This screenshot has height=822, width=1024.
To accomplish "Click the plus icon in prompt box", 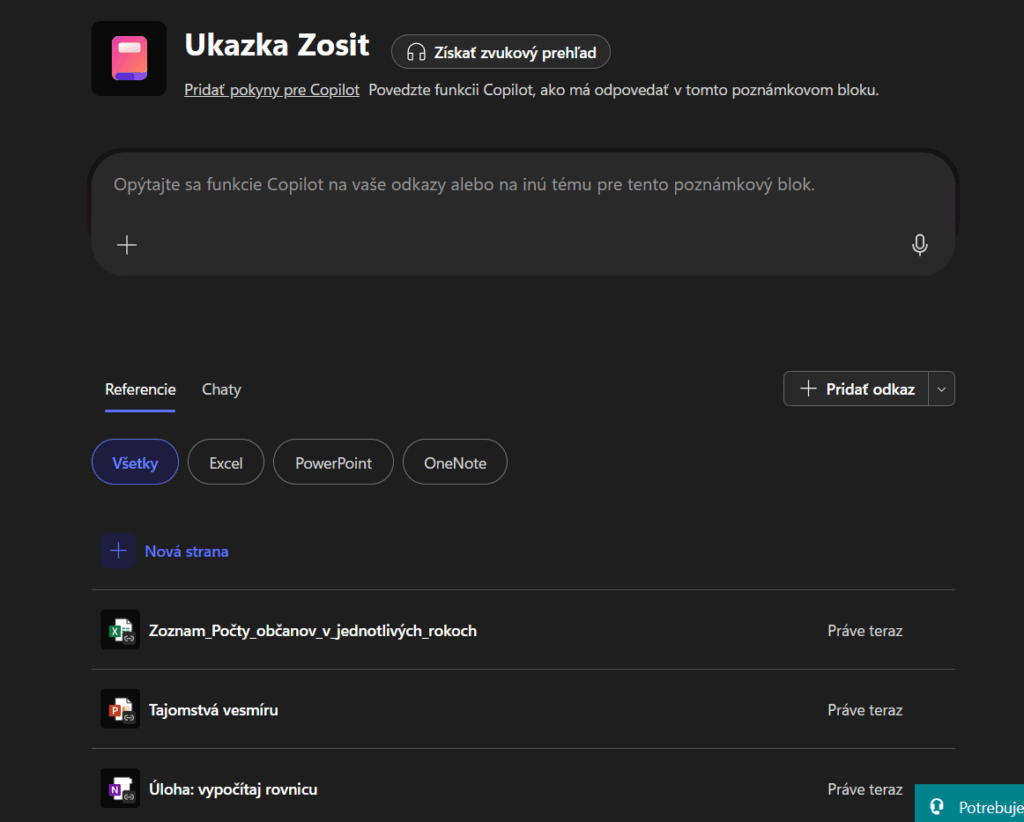I will (x=127, y=245).
